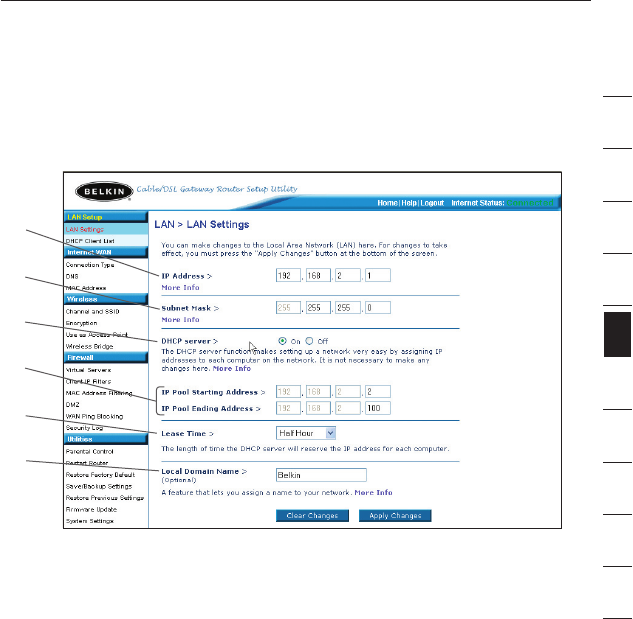Open DMZ settings page
This screenshot has height=619, width=633.
[x=73, y=405]
